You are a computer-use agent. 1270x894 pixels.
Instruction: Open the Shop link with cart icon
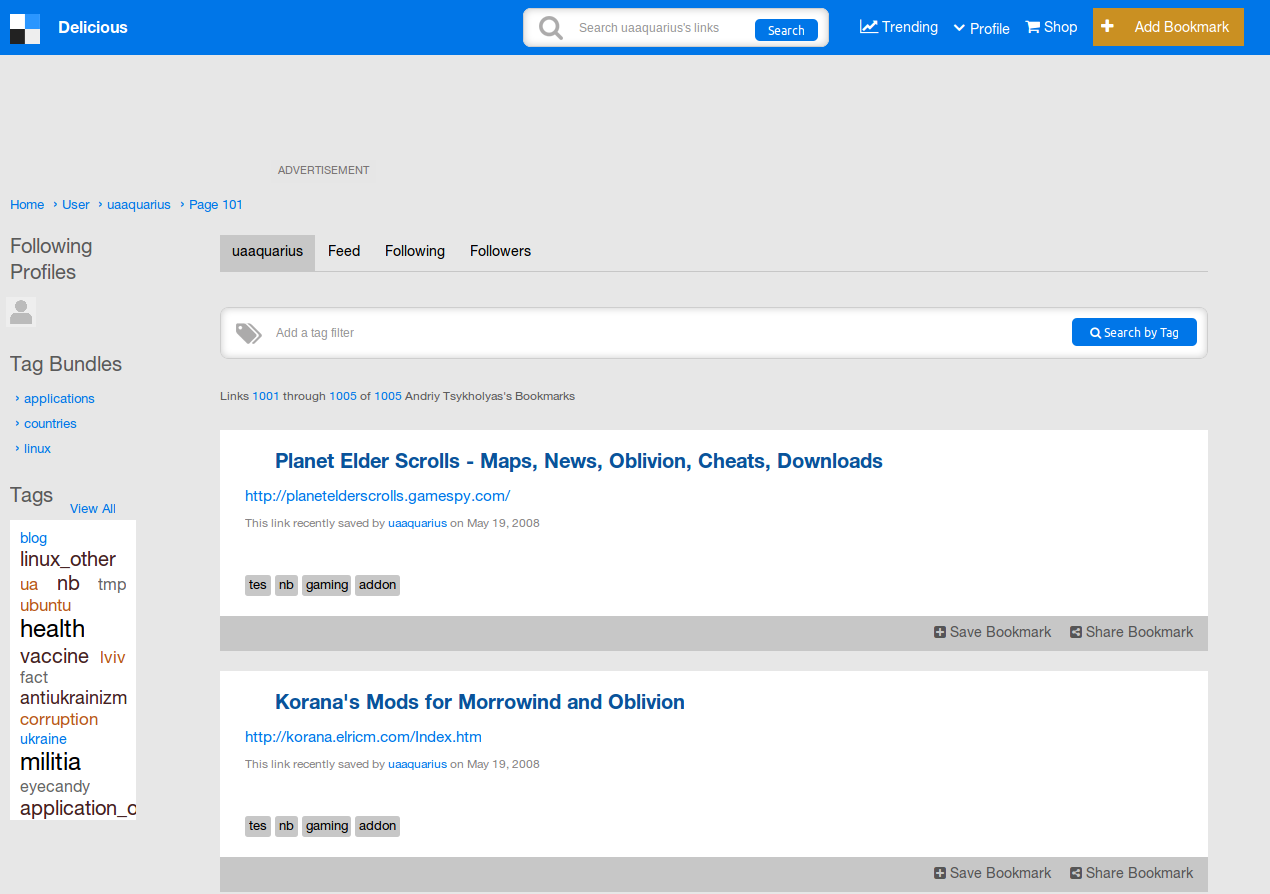click(x=1051, y=27)
